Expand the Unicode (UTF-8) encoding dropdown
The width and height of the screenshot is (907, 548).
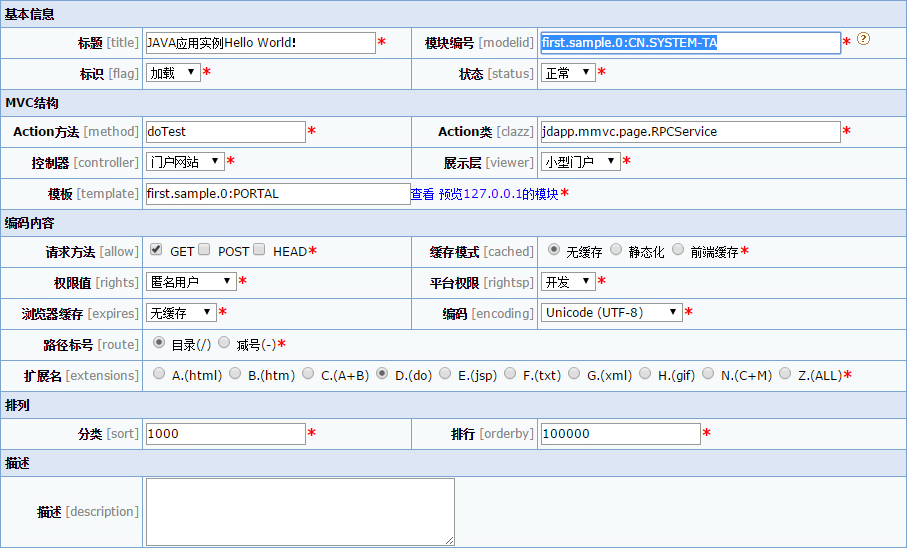pos(611,312)
